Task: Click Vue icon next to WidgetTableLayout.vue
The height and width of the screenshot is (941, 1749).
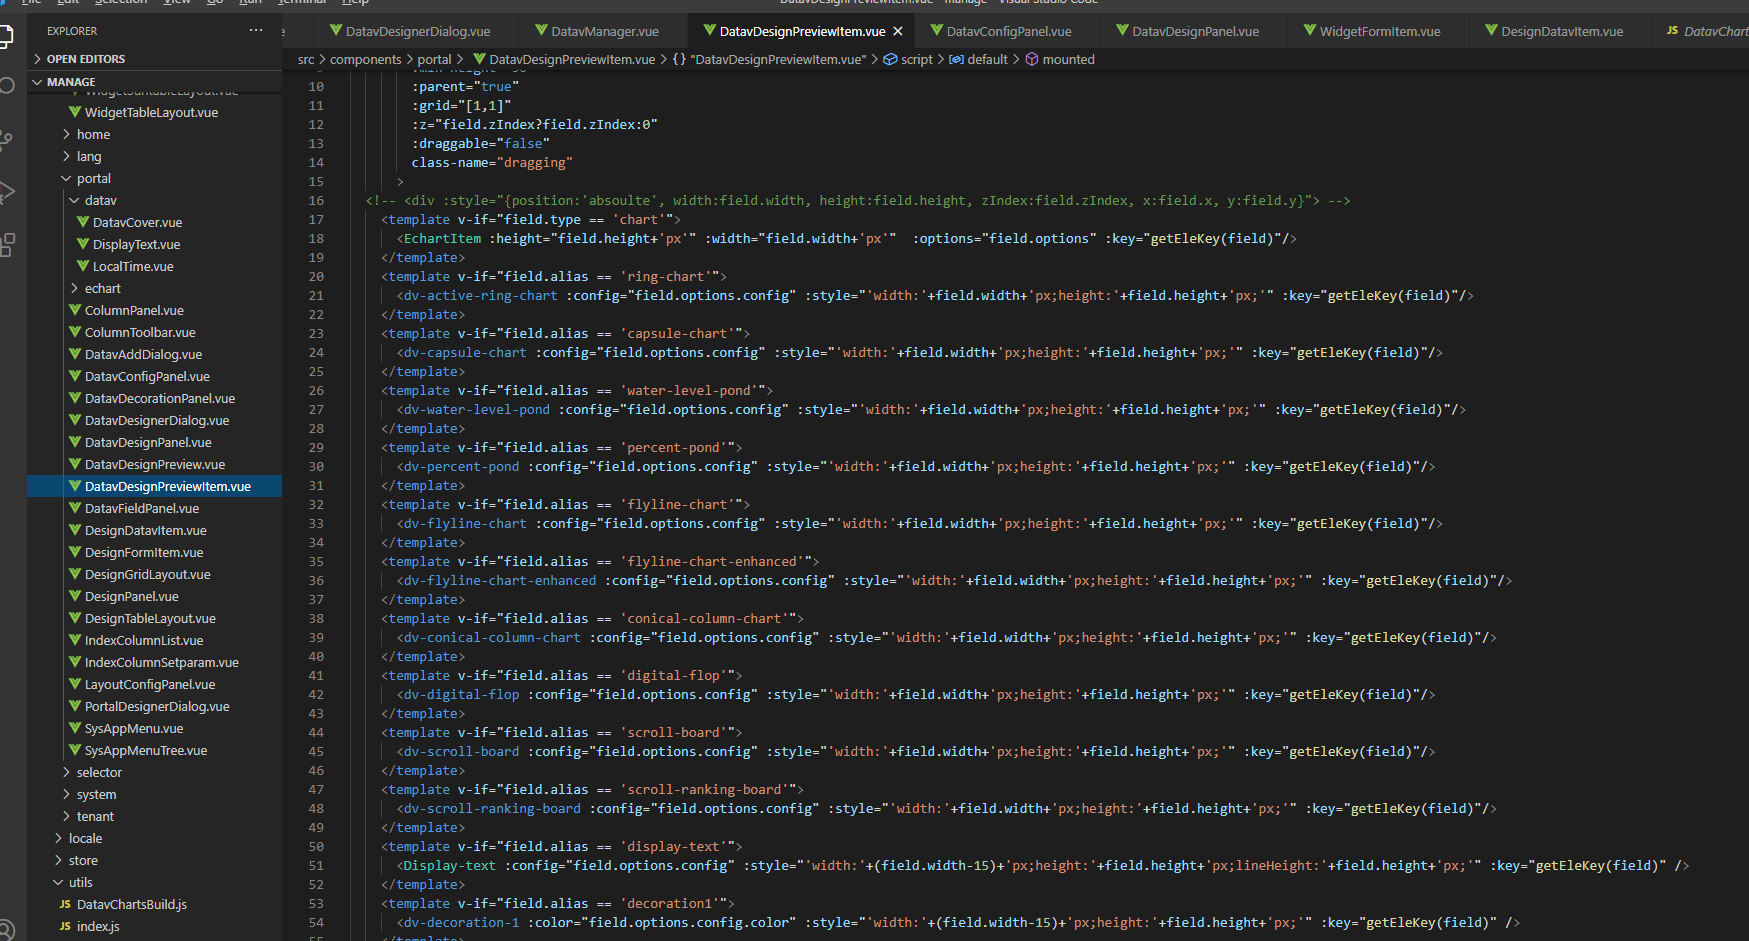Action: pos(75,112)
